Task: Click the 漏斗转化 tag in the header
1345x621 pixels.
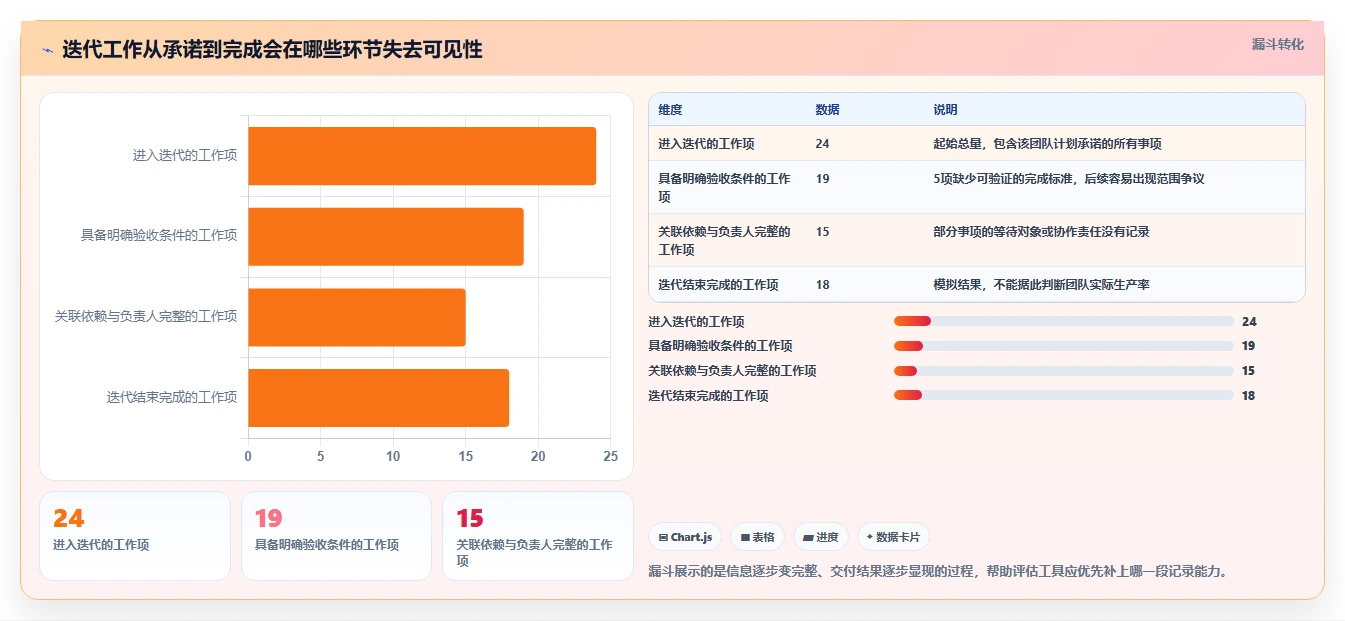Action: (1277, 44)
